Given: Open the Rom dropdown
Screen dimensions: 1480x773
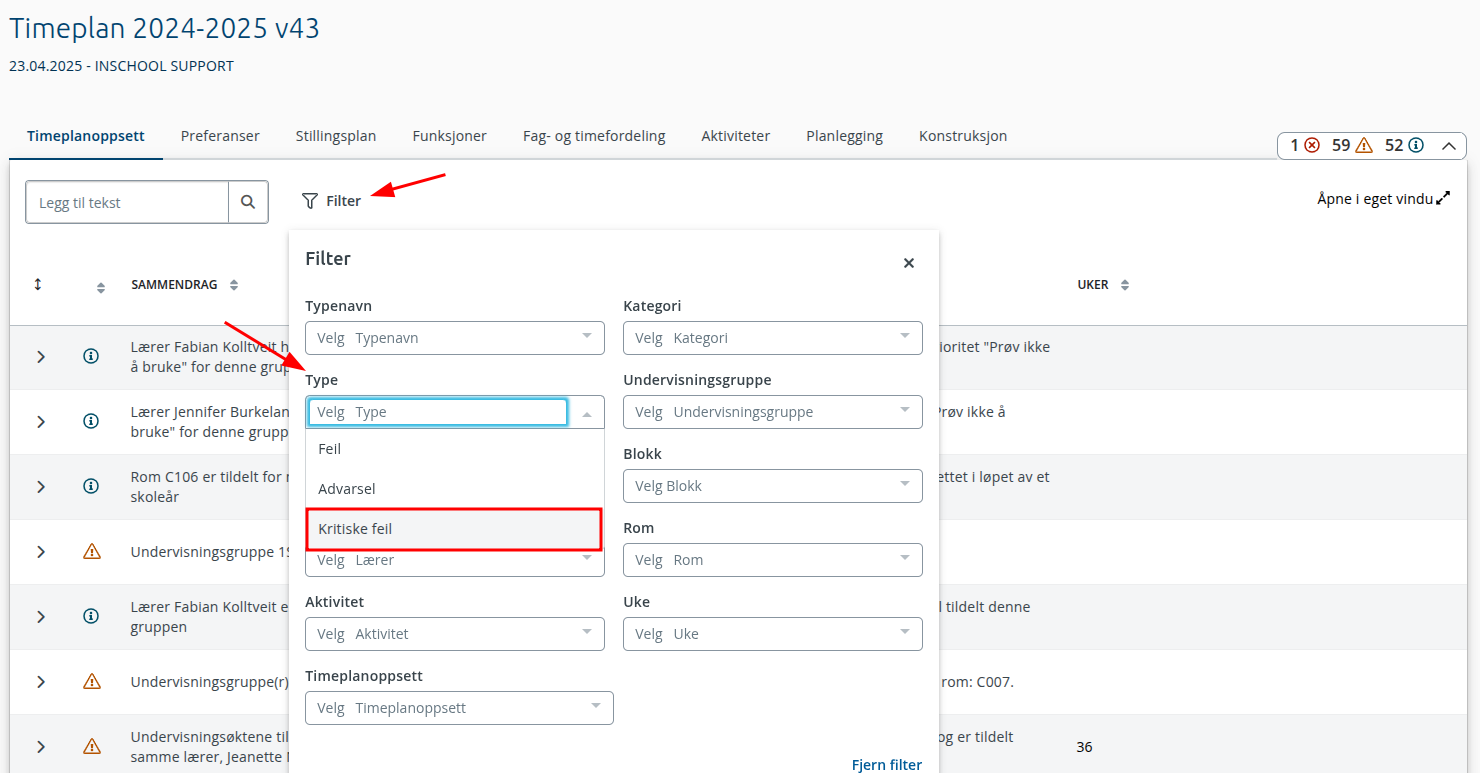Looking at the screenshot, I should [x=773, y=560].
